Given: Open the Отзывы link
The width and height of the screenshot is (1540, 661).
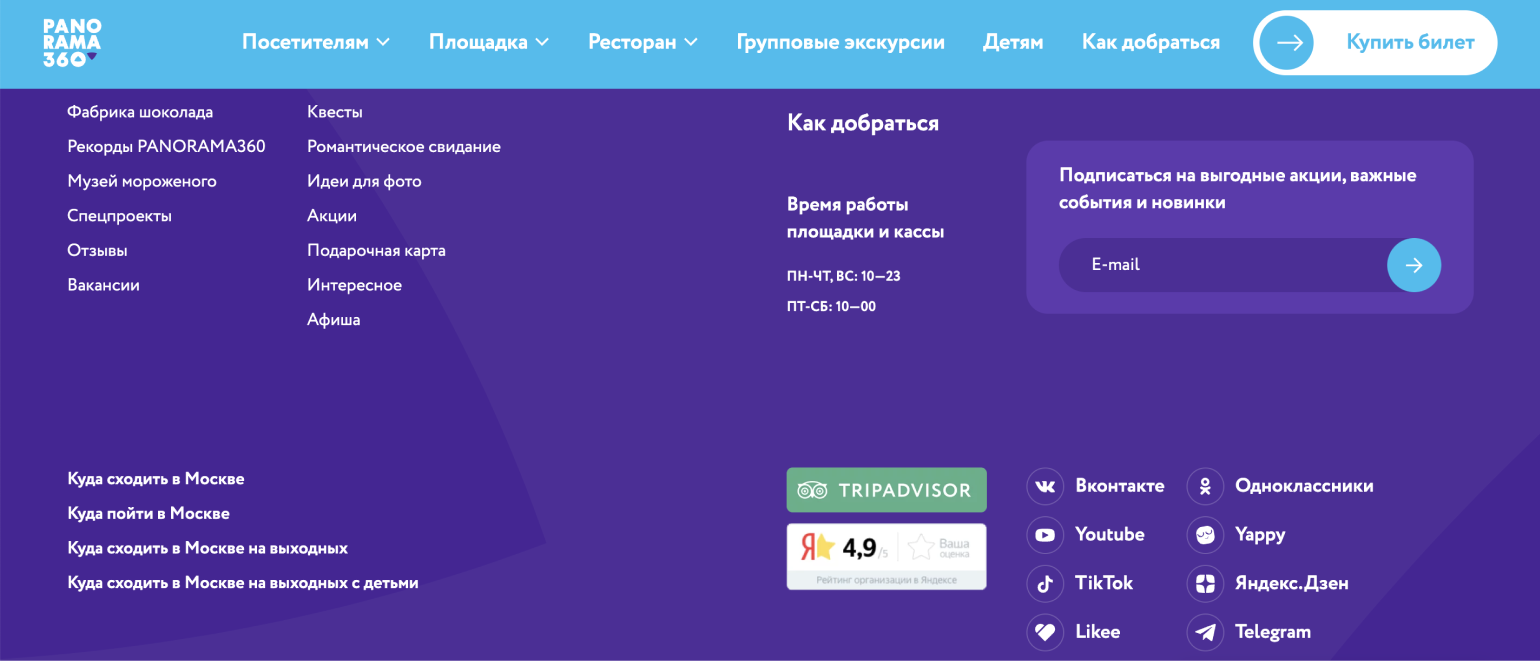Looking at the screenshot, I should [x=97, y=251].
